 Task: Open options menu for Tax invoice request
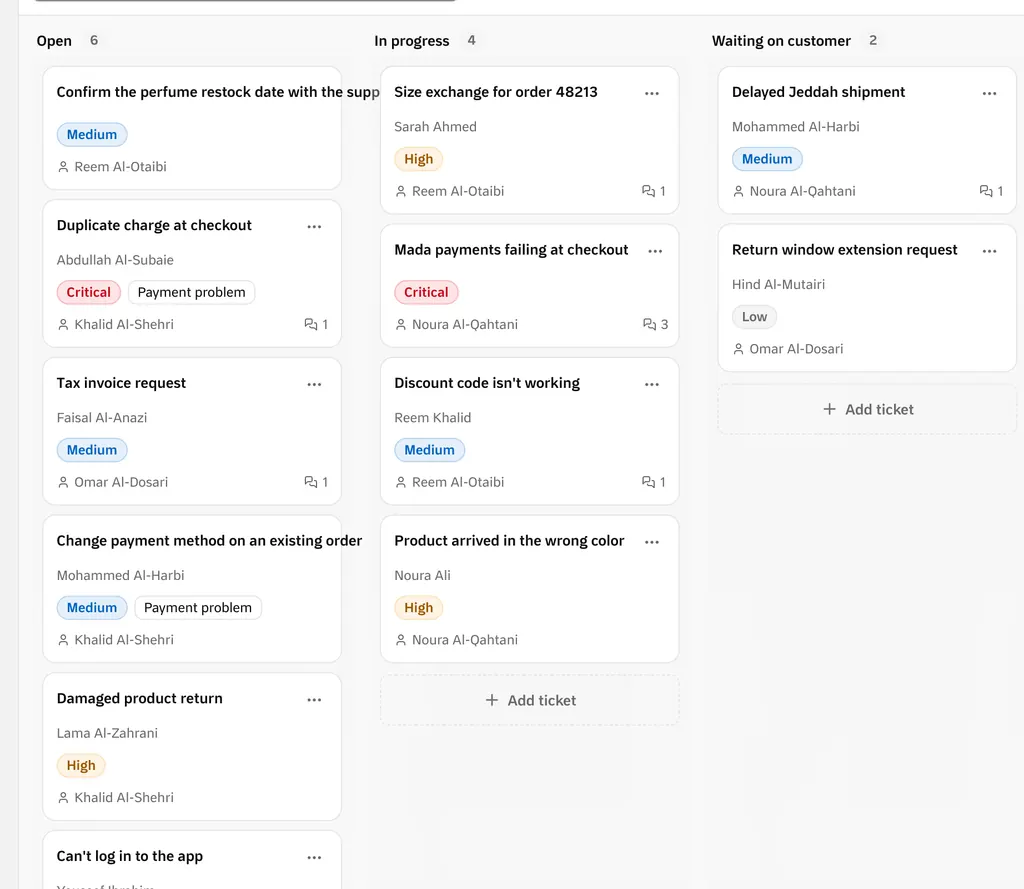click(x=314, y=384)
